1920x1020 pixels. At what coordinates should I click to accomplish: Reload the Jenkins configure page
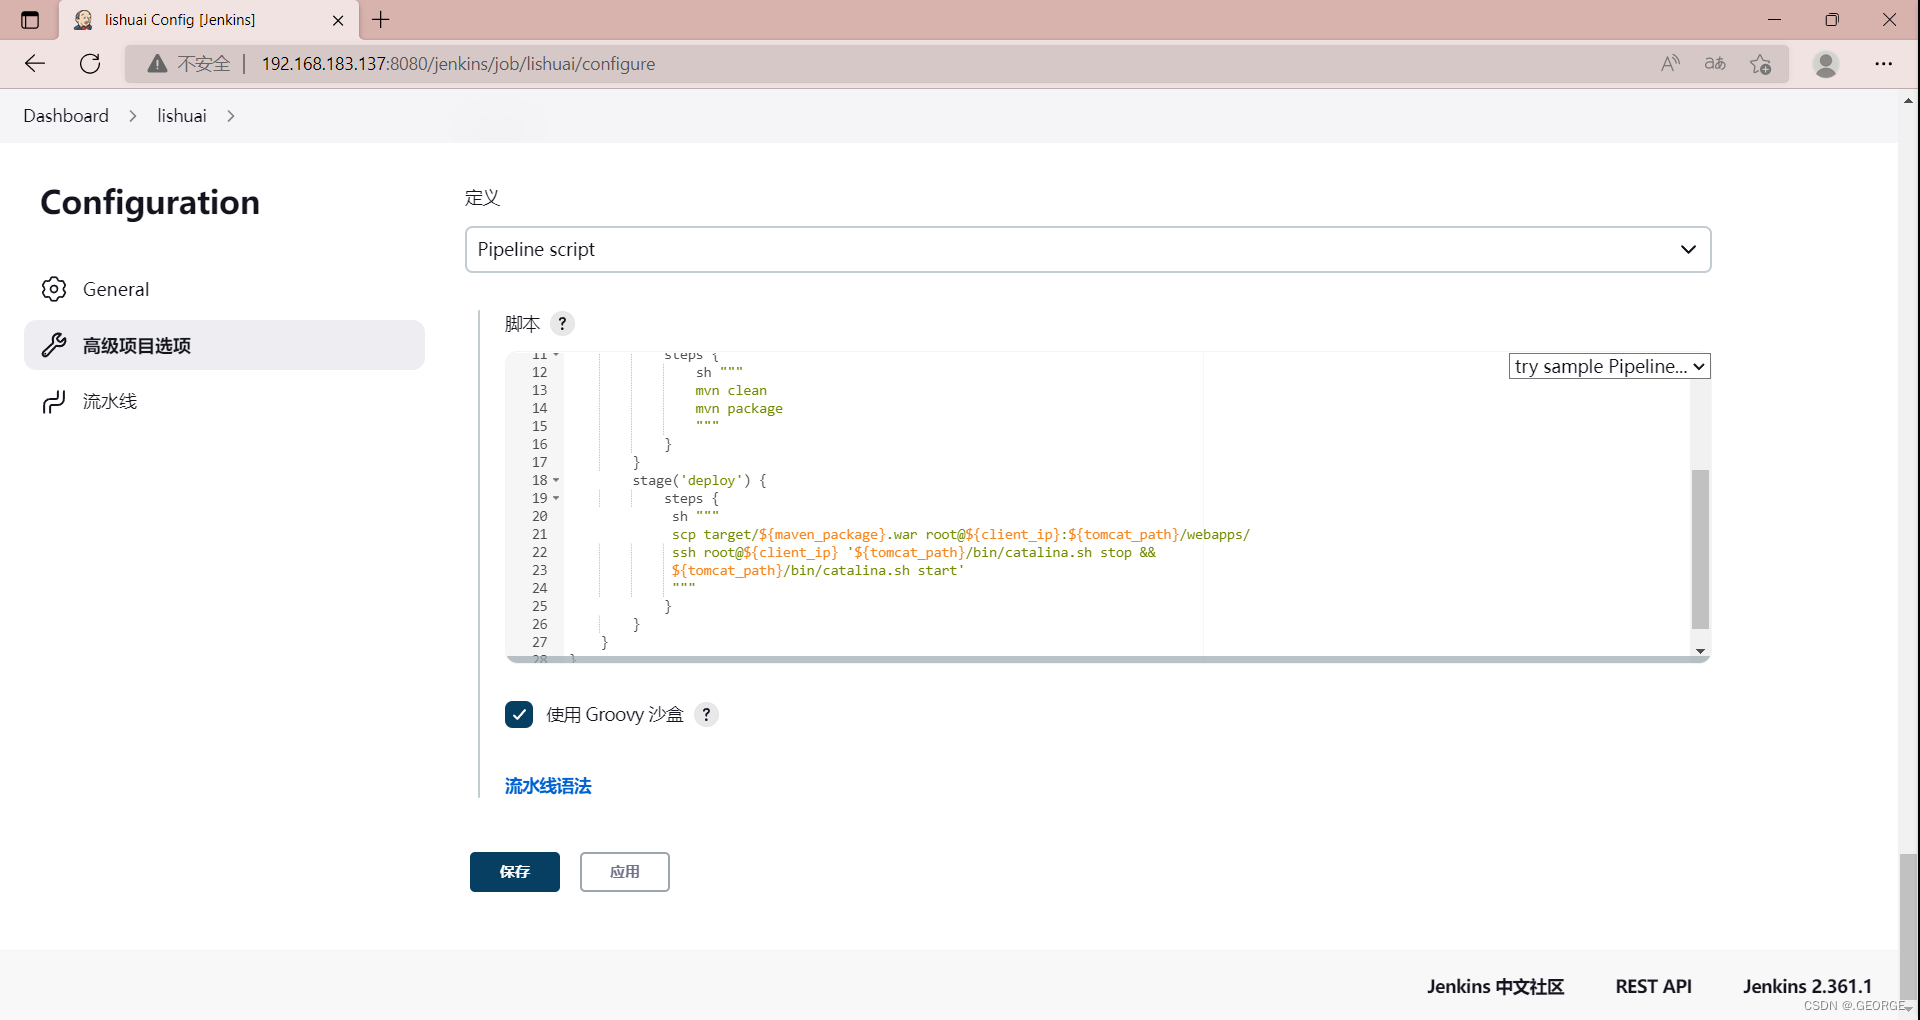(90, 64)
